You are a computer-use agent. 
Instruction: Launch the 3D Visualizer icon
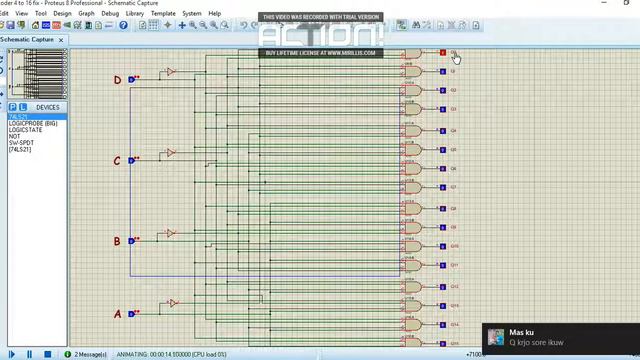67,25
